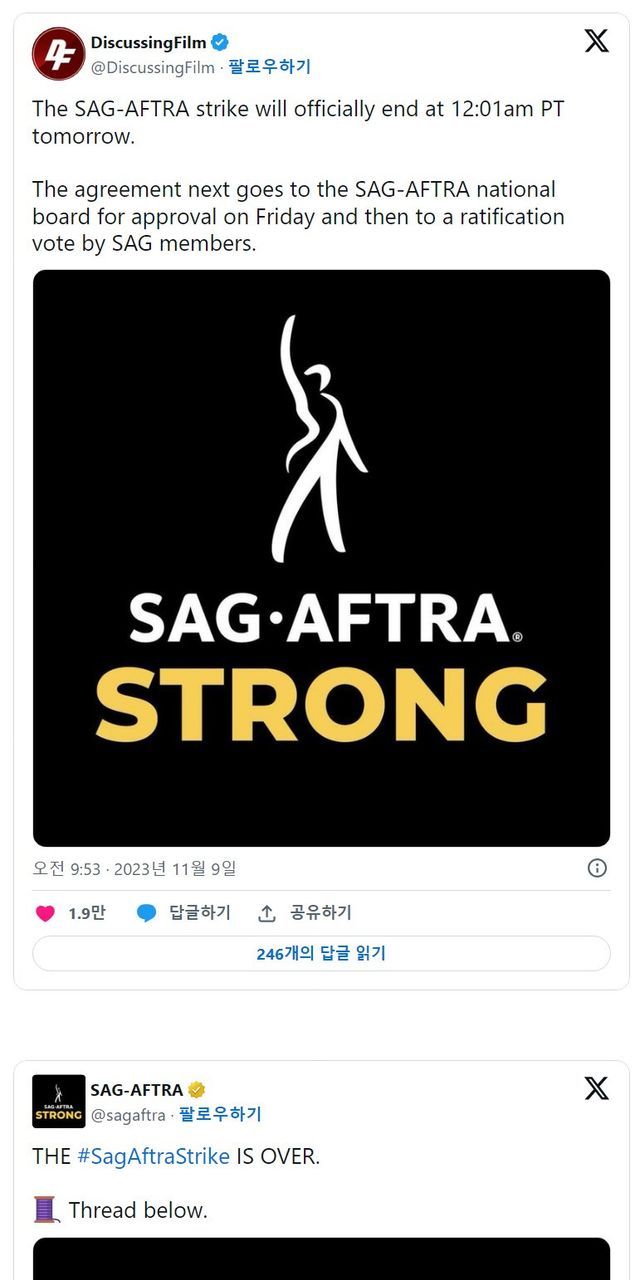Follow DiscussingFilm via the 팔로우하기 link
The image size is (640, 1280).
269,67
